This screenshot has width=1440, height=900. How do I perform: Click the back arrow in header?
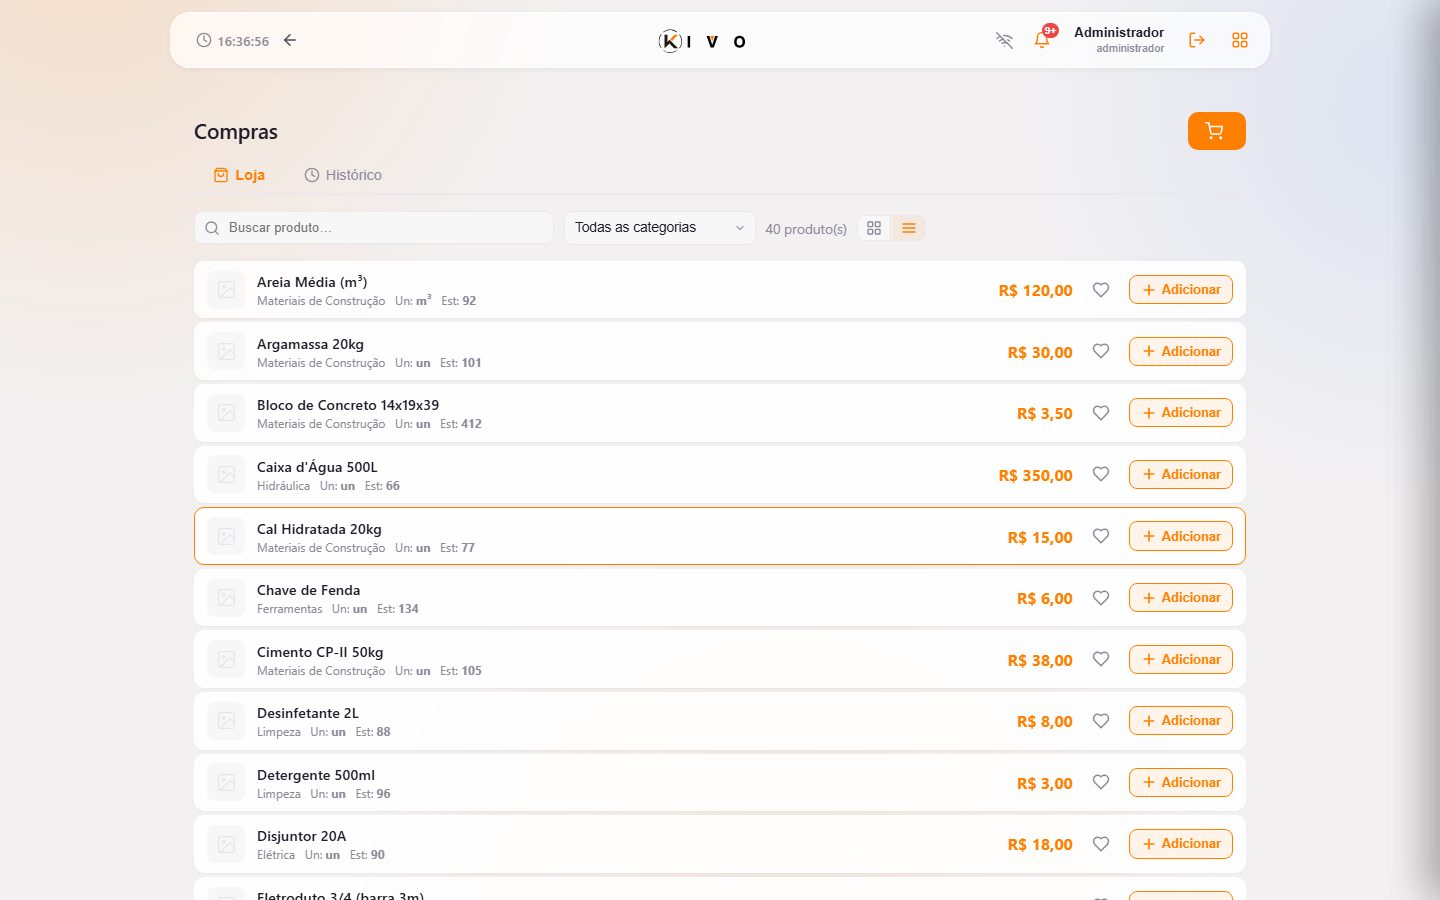[x=290, y=40]
